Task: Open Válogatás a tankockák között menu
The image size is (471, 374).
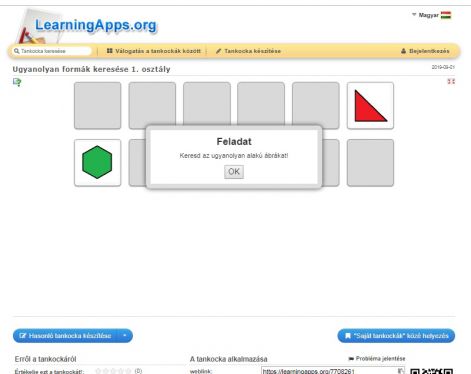Action: (154, 51)
